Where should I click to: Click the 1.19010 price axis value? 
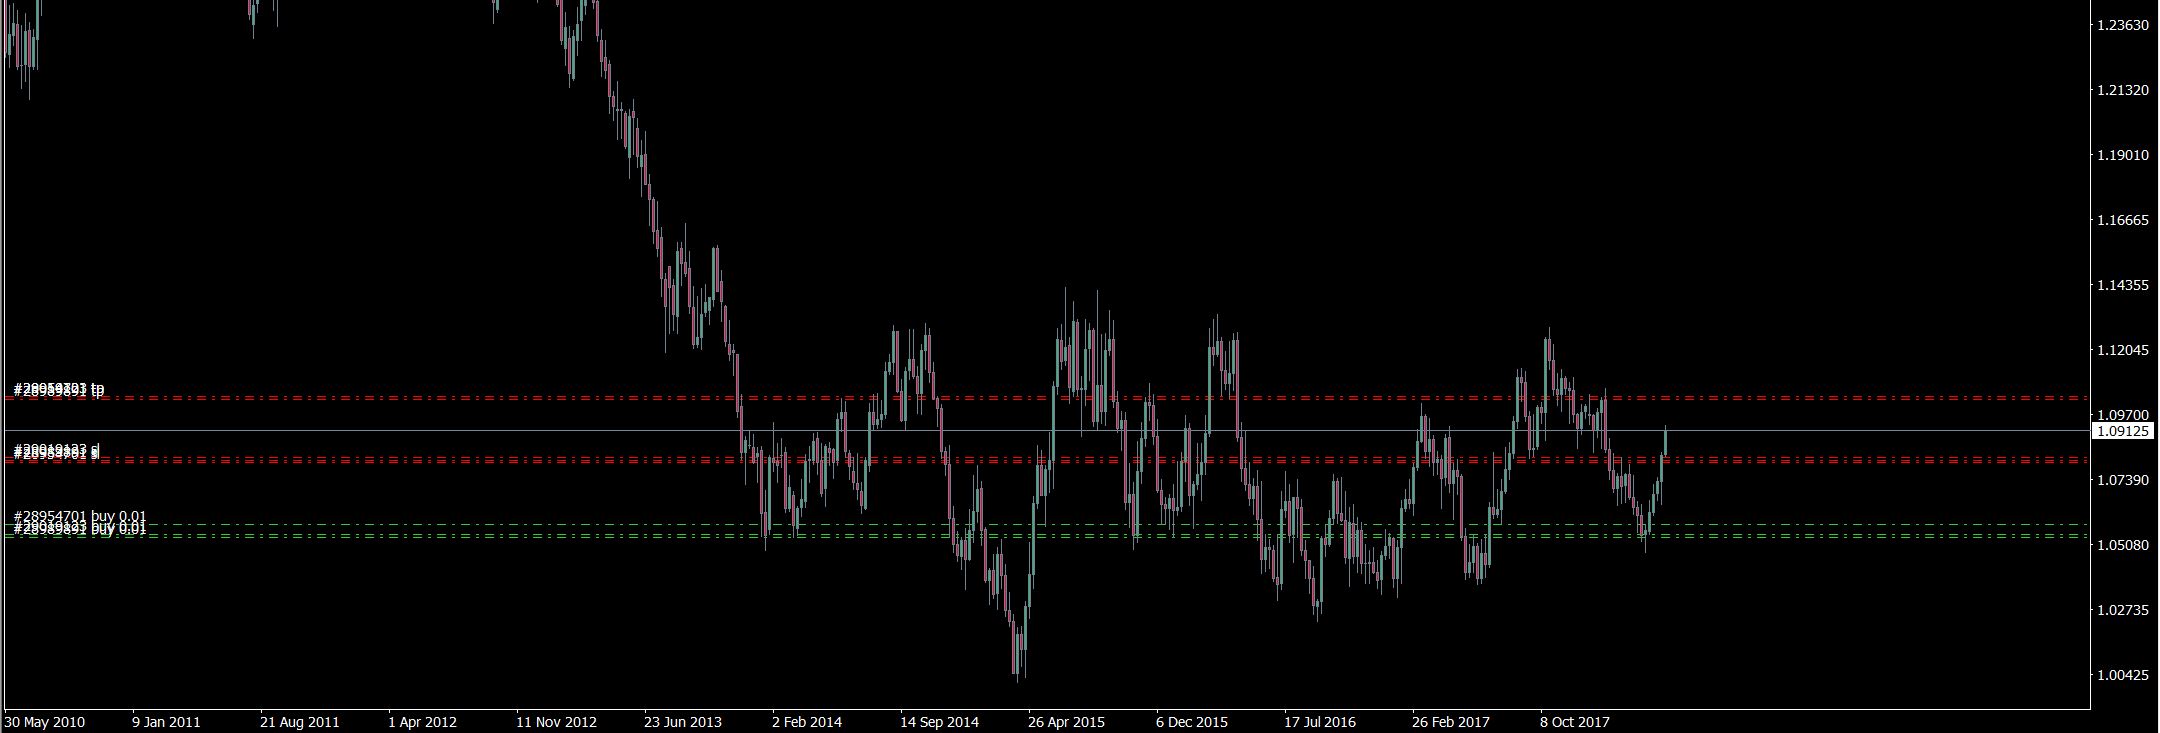pos(2122,155)
